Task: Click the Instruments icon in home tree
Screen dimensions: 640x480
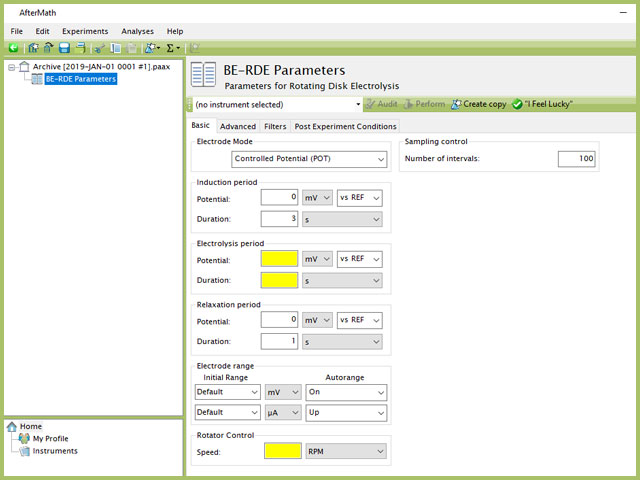Action: pos(25,451)
